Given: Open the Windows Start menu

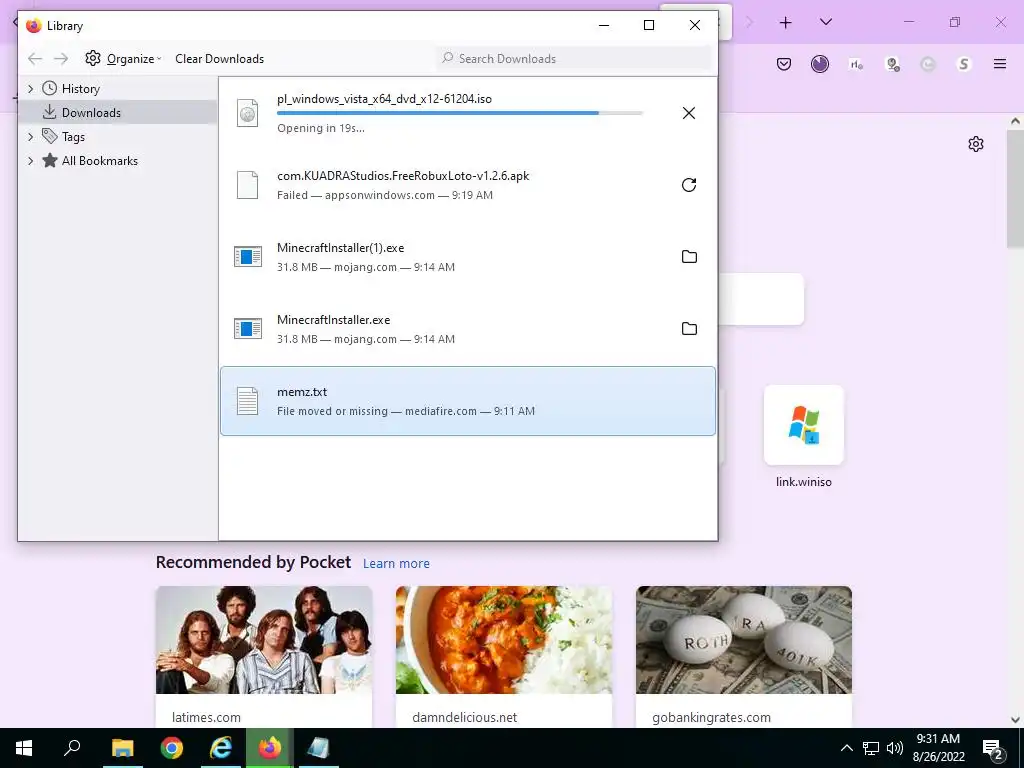Looking at the screenshot, I should (x=24, y=748).
